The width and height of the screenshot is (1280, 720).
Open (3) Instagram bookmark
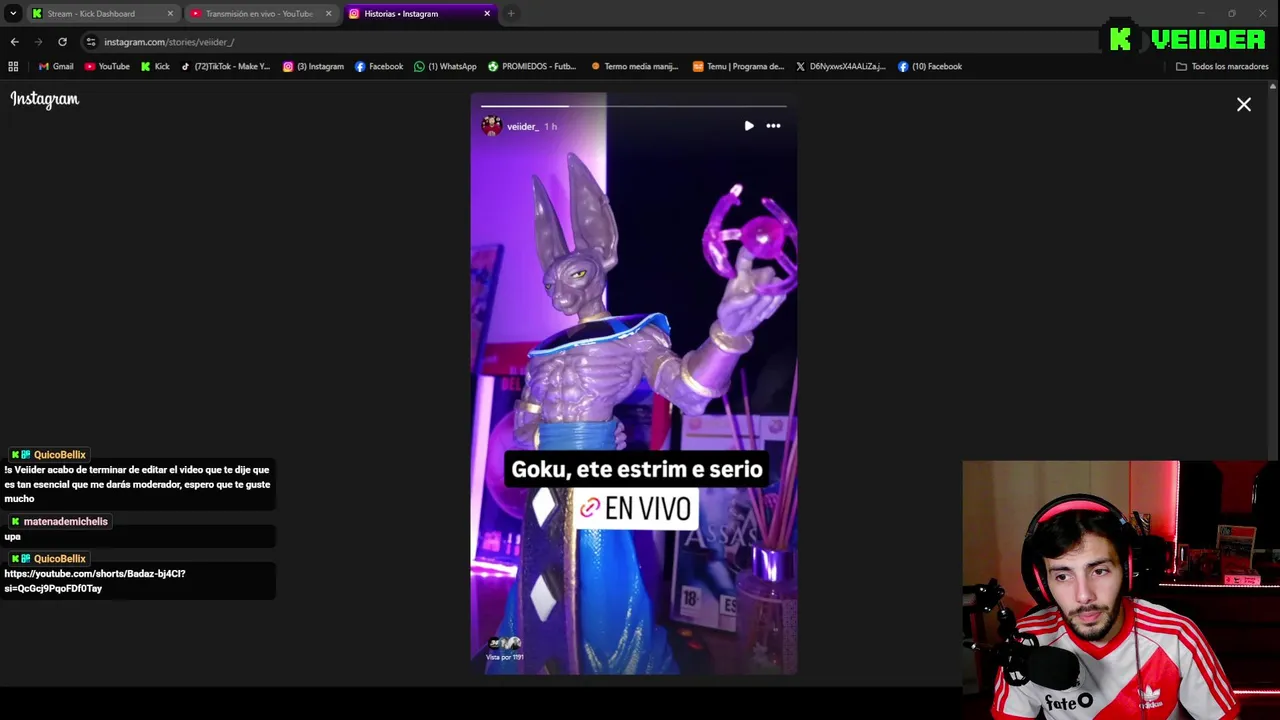coord(313,67)
